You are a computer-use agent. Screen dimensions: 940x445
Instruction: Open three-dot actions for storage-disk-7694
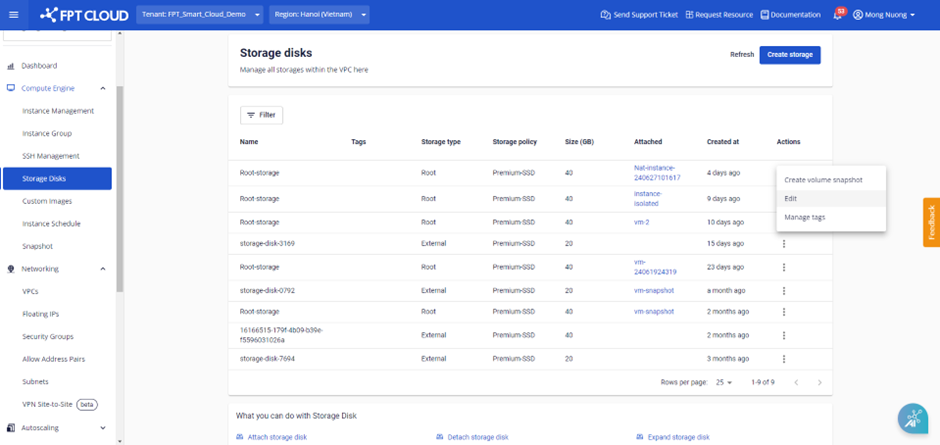click(784, 357)
